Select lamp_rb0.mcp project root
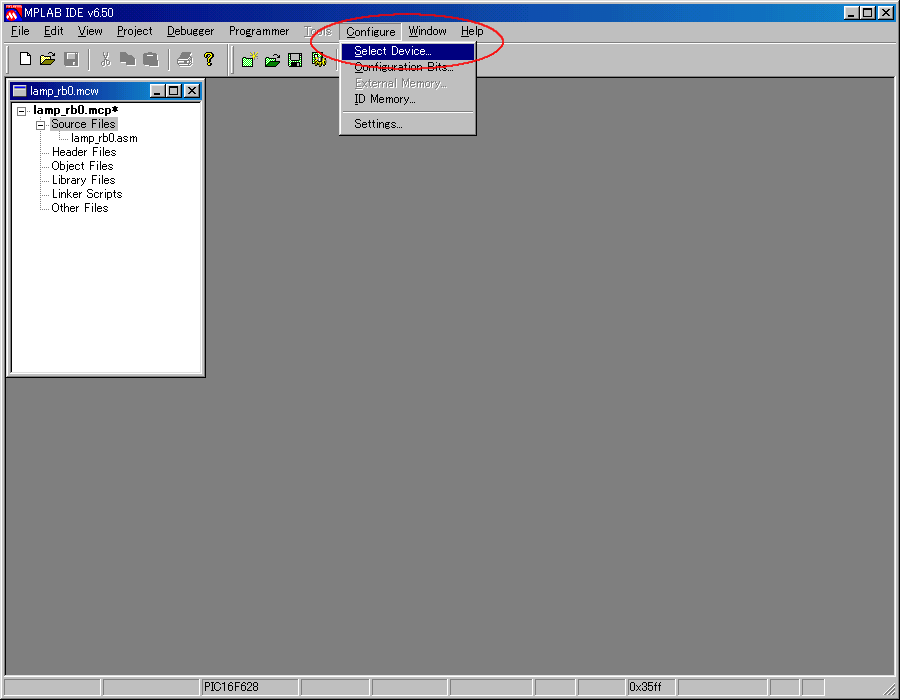The width and height of the screenshot is (900, 700). tap(75, 110)
